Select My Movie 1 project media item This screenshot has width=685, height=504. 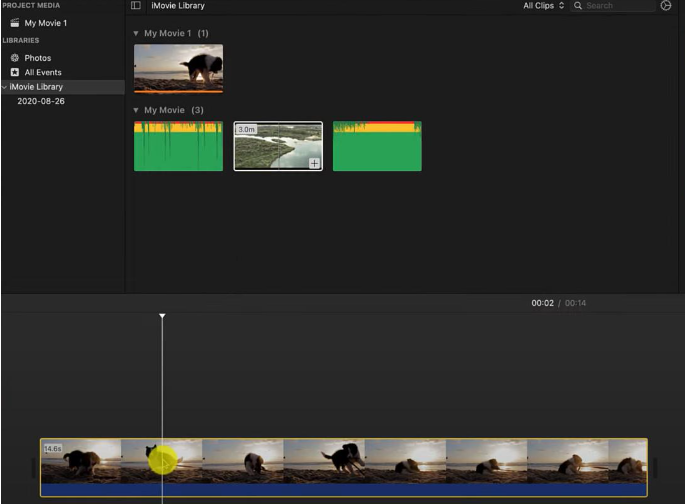[x=45, y=23]
